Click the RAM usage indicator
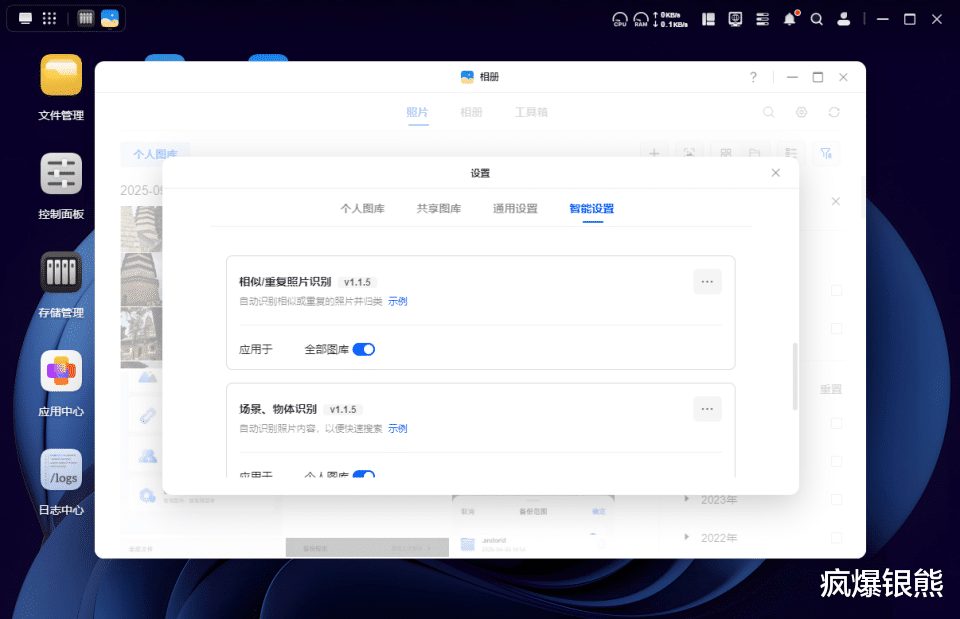 click(640, 20)
